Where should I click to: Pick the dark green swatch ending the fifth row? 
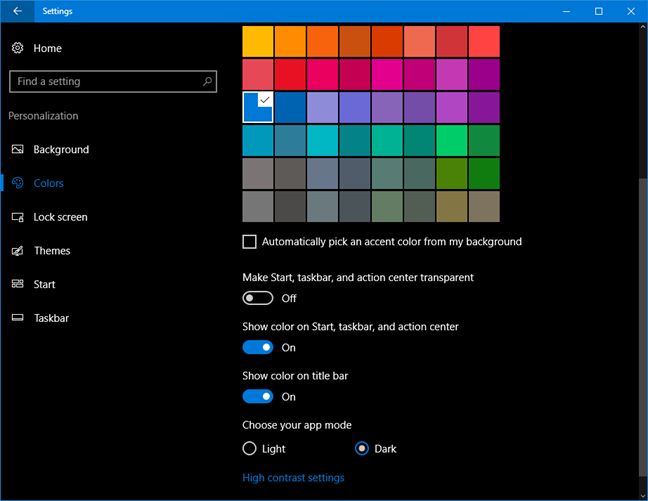click(x=484, y=174)
